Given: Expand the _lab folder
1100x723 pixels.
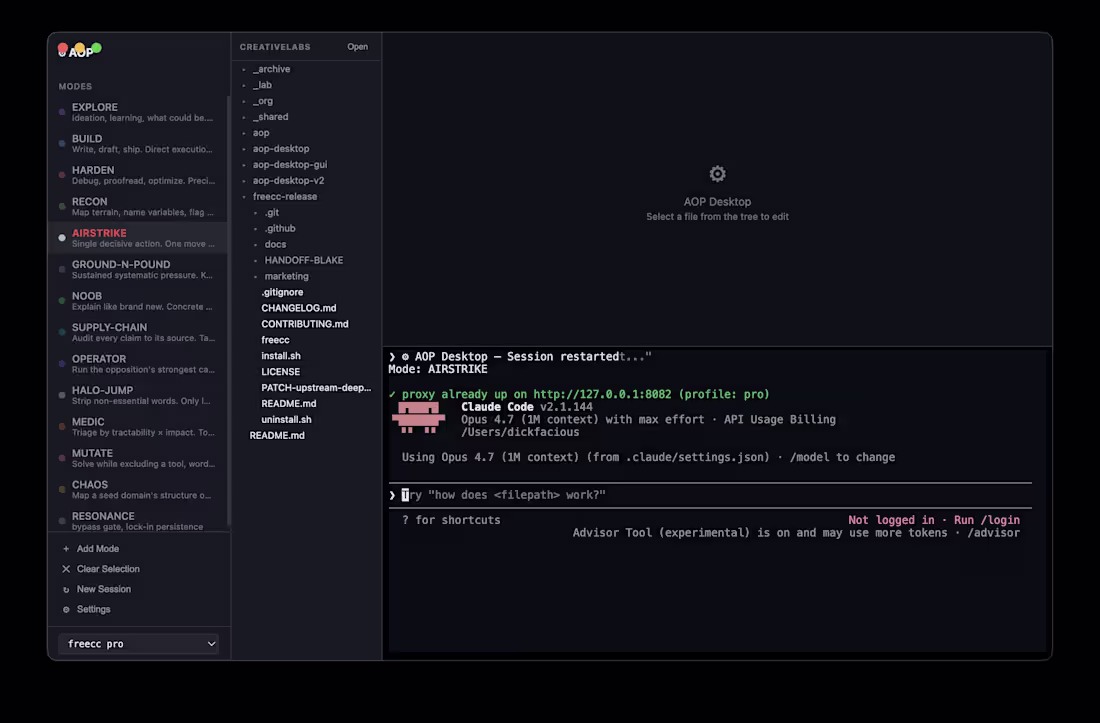Looking at the screenshot, I should [x=307, y=85].
